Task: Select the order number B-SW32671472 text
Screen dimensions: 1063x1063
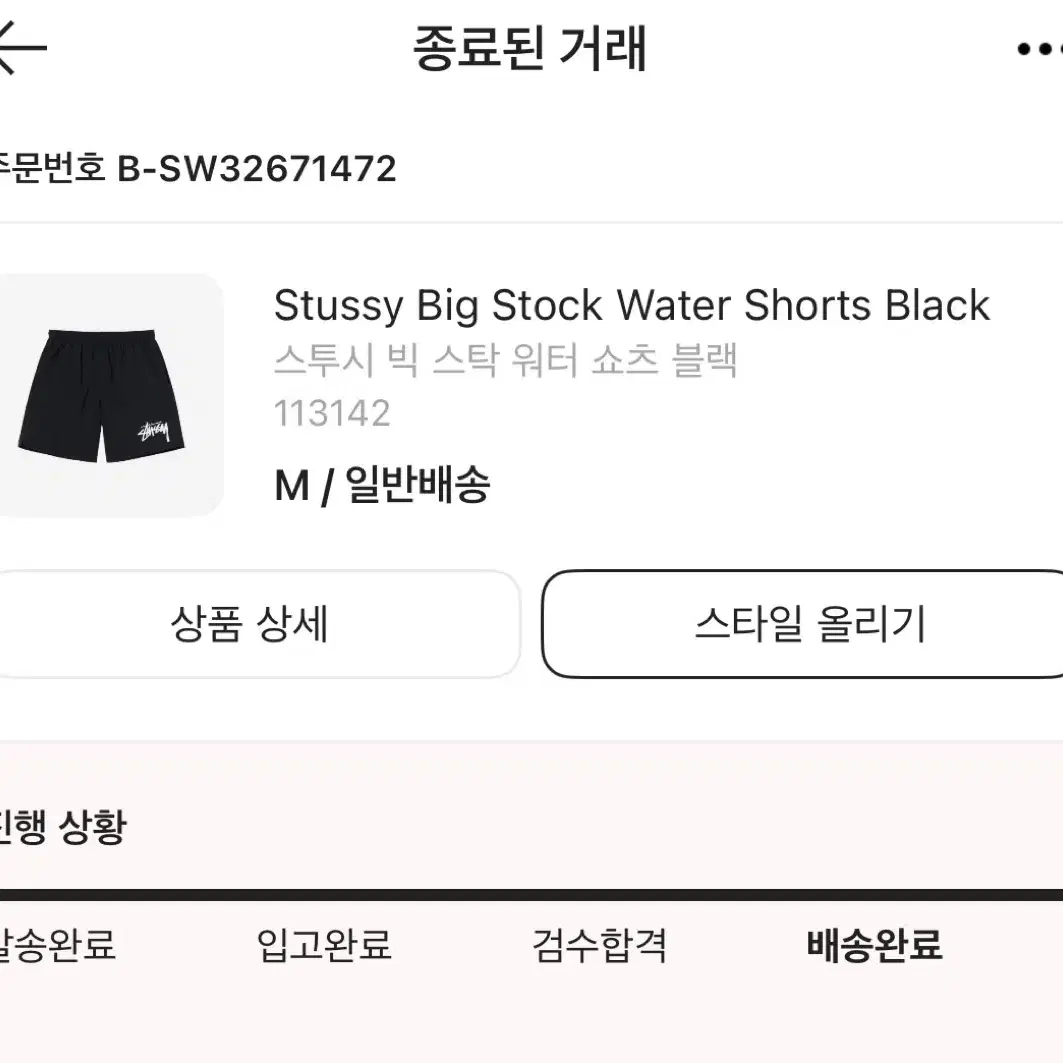Action: [x=257, y=168]
